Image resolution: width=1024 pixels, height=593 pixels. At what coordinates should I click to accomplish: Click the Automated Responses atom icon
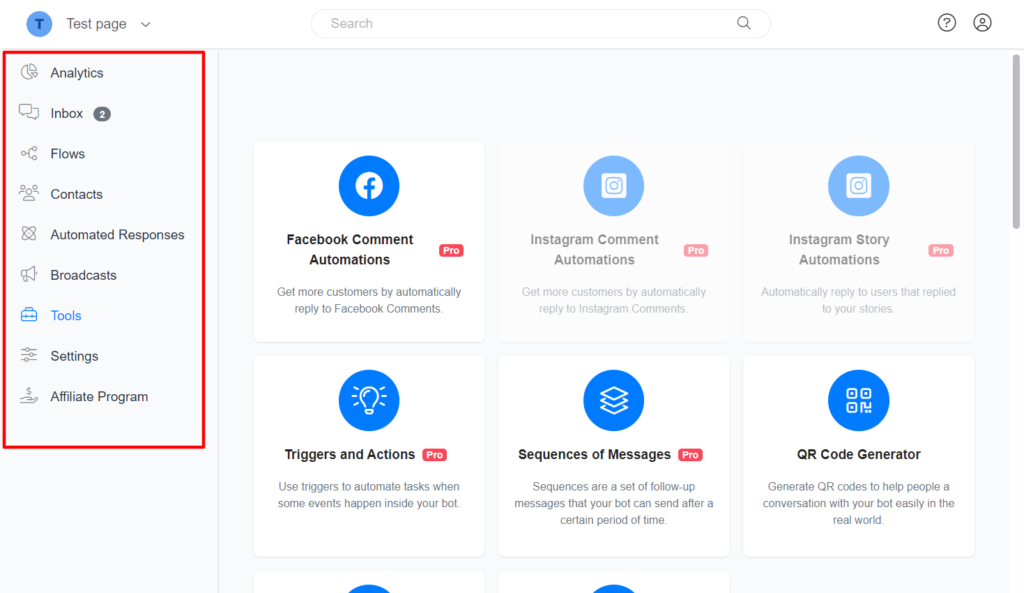(29, 234)
